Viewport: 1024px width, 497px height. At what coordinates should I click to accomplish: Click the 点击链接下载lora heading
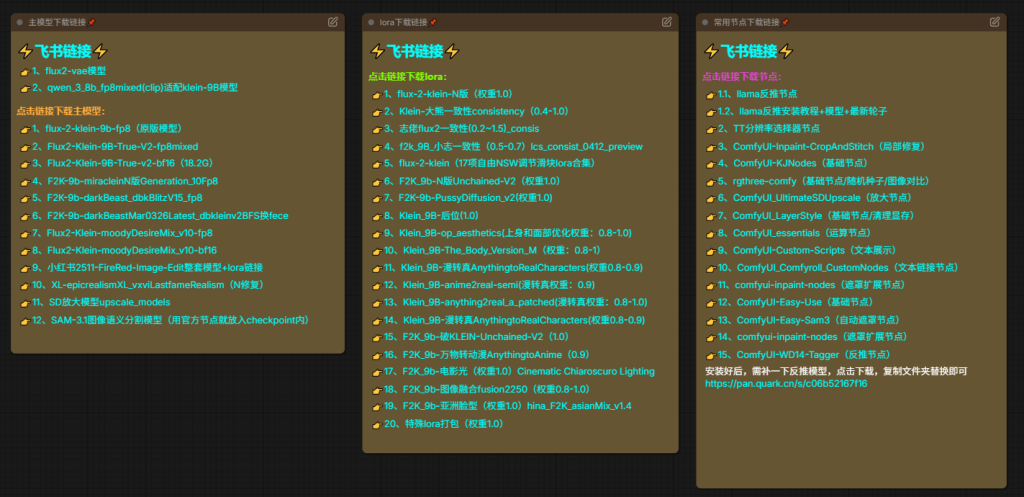[408, 76]
